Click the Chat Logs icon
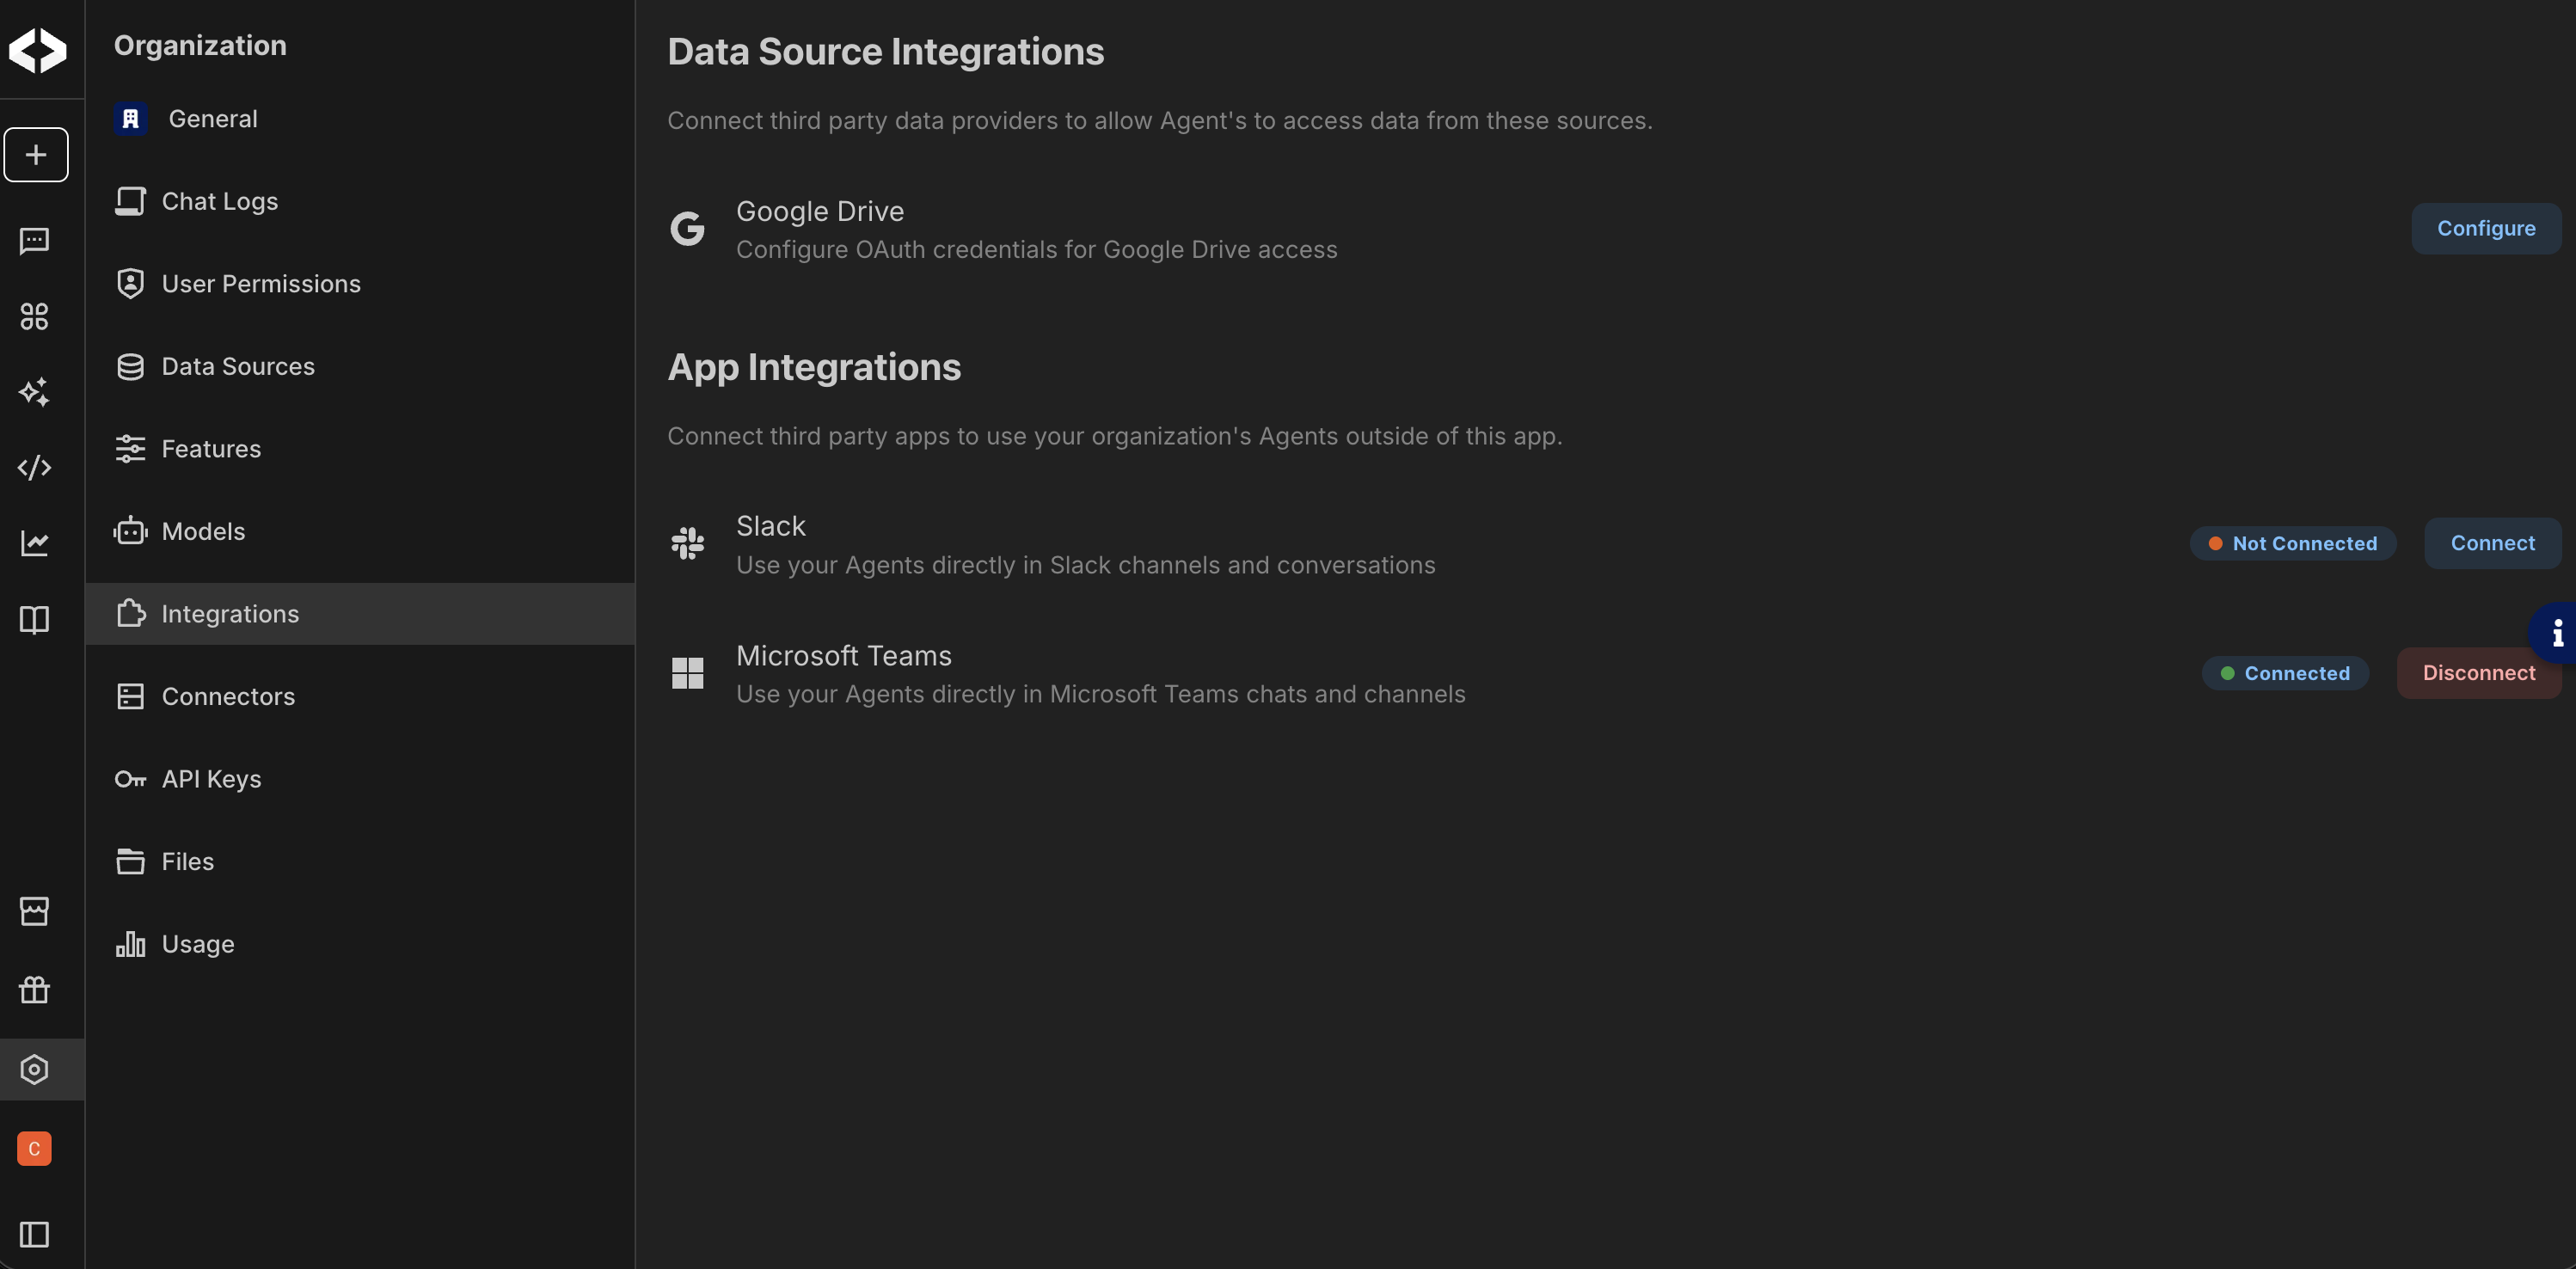This screenshot has height=1269, width=2576. (x=130, y=201)
